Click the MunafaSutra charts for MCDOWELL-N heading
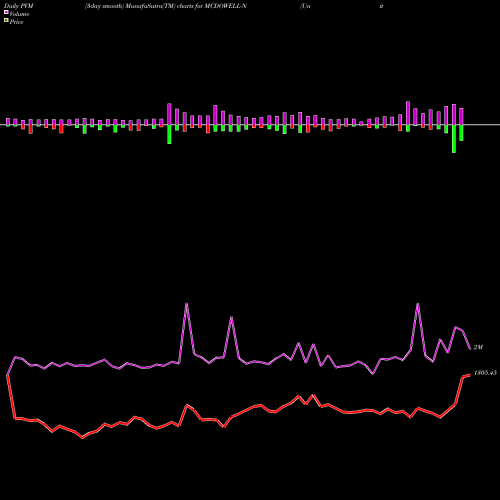Screen dimensions: 500x500 click(166, 6)
